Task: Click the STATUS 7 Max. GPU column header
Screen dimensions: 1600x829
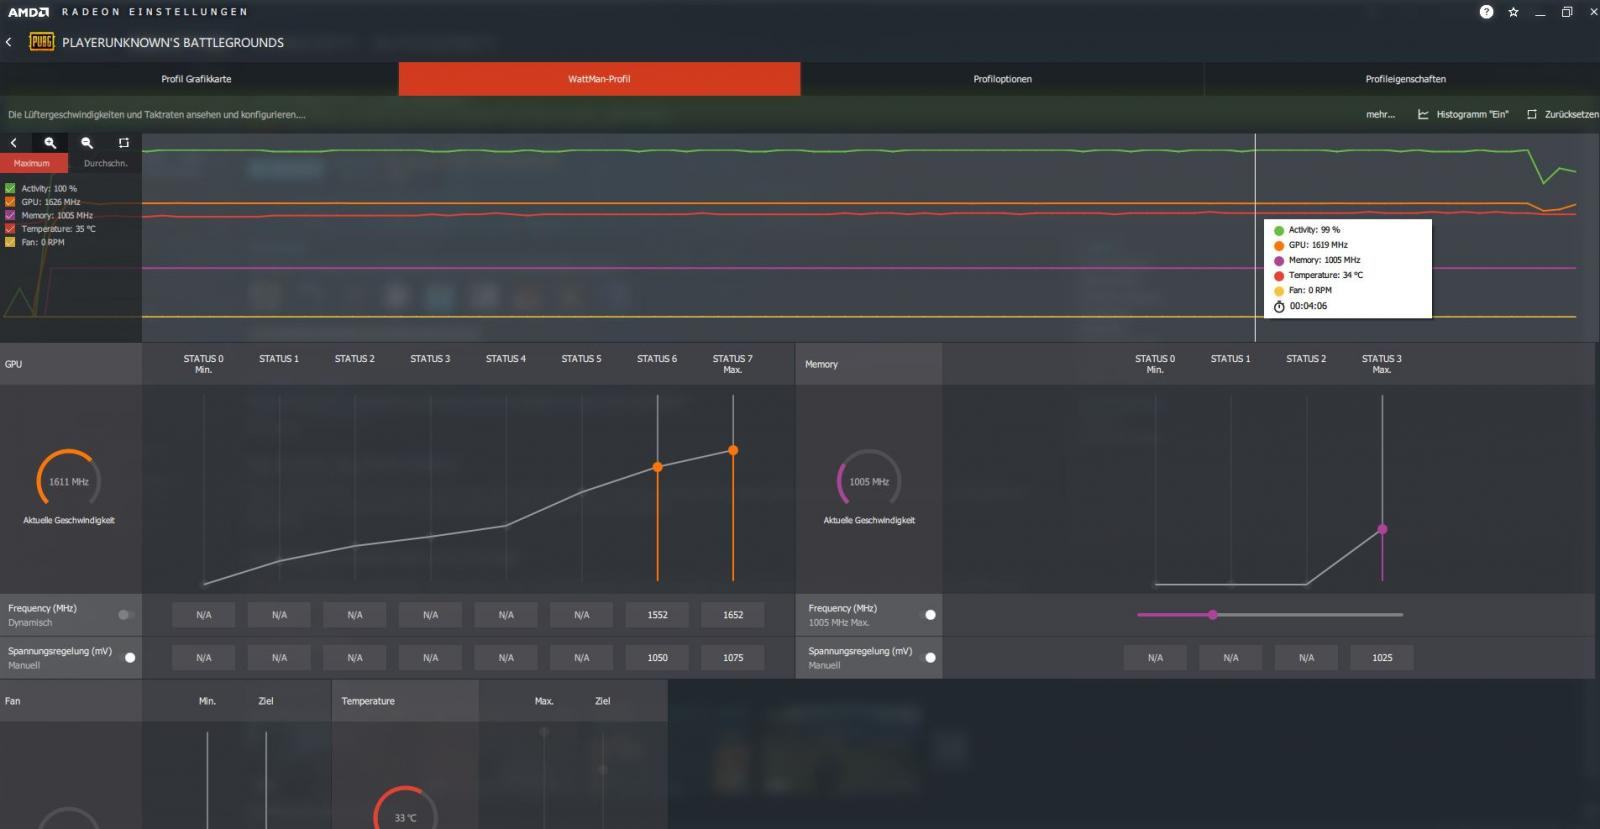Action: (733, 364)
